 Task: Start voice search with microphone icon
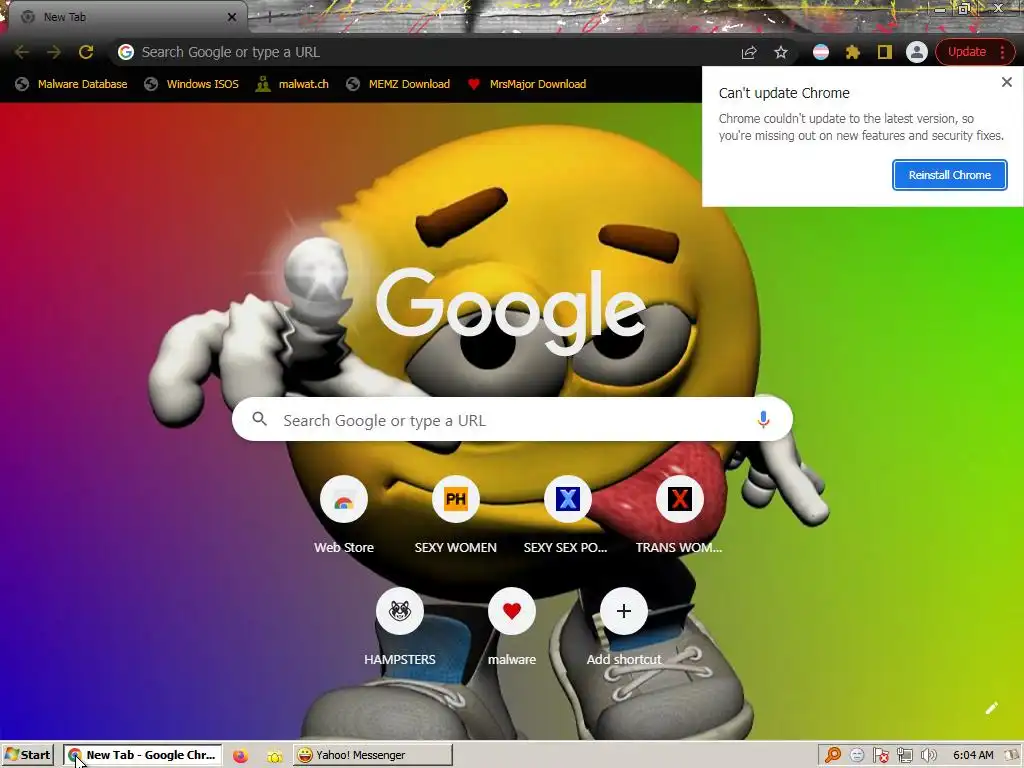click(763, 420)
